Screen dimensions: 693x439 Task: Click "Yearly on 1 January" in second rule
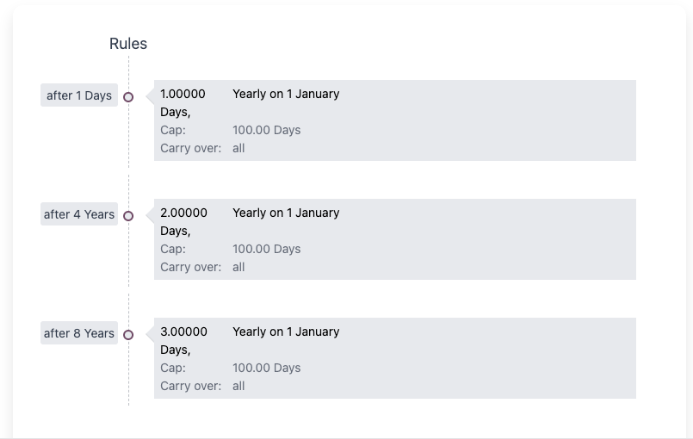[286, 213]
